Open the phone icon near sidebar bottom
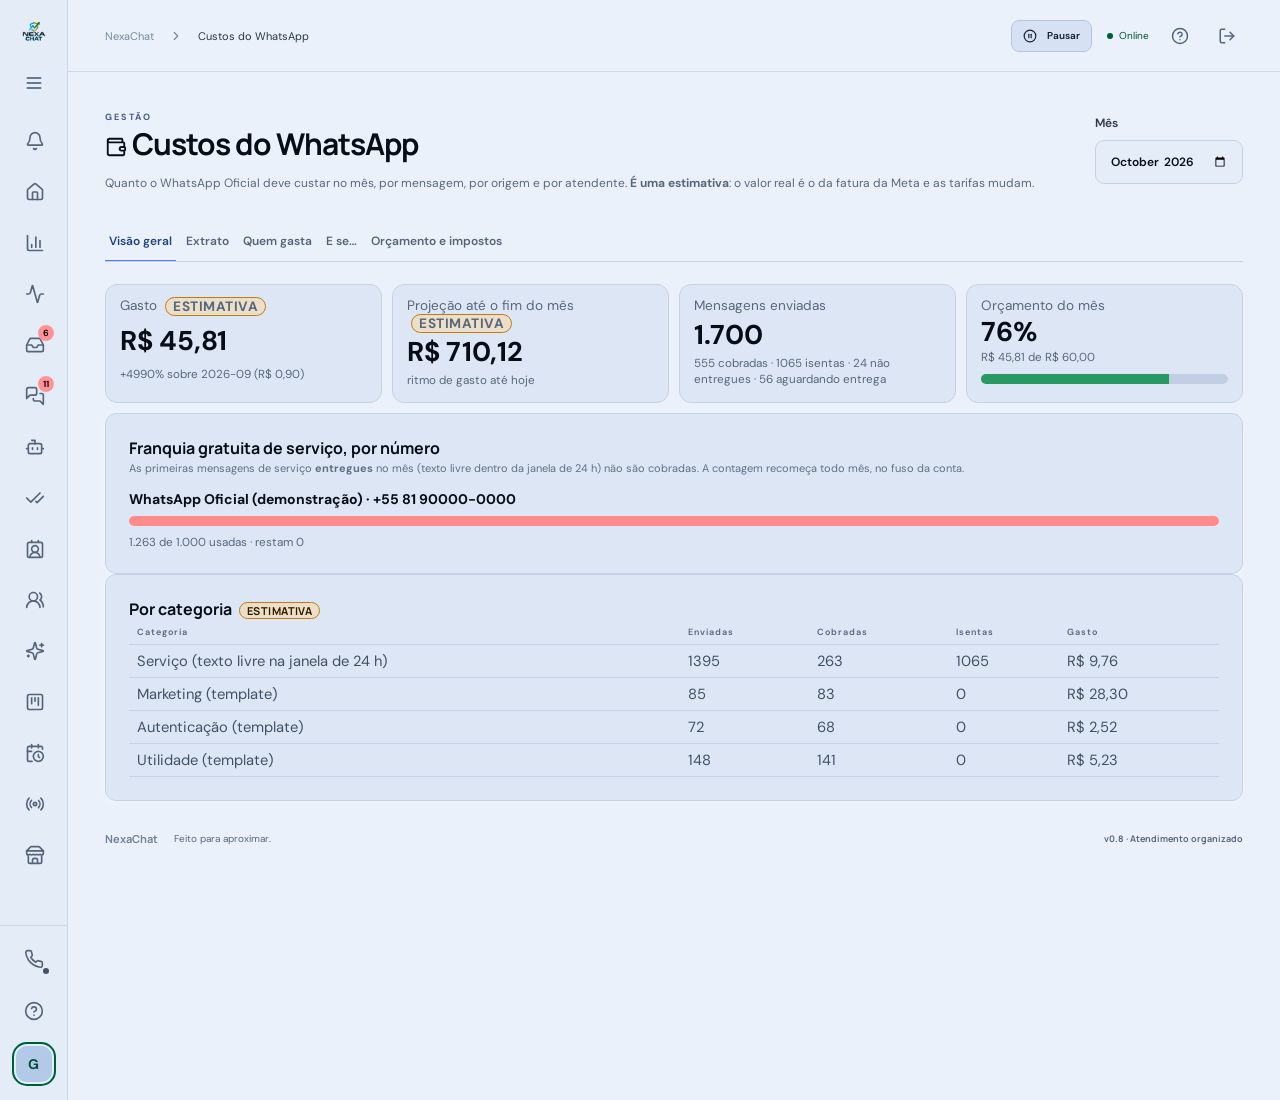 [x=34, y=960]
